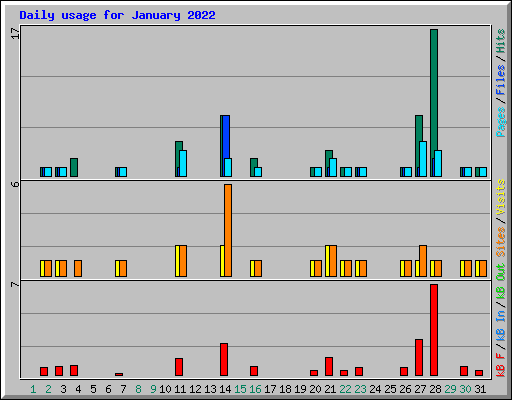
Task: Click the red kB bar on day 21
Action: tap(329, 367)
